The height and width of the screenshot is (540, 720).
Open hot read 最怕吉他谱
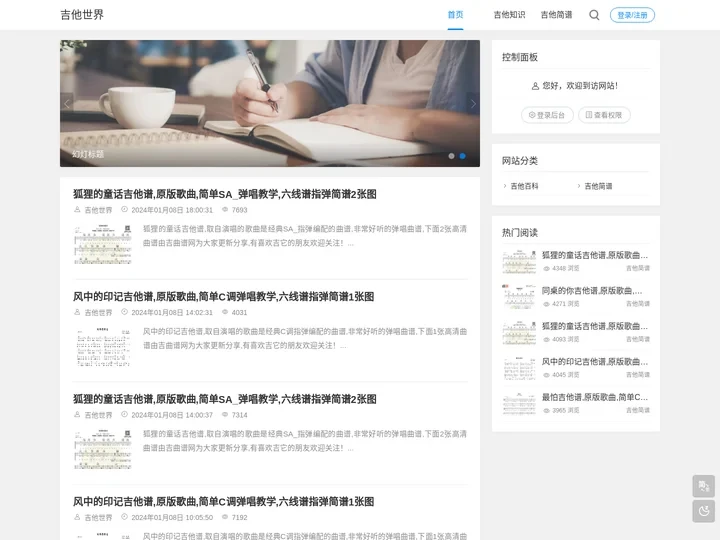point(595,397)
